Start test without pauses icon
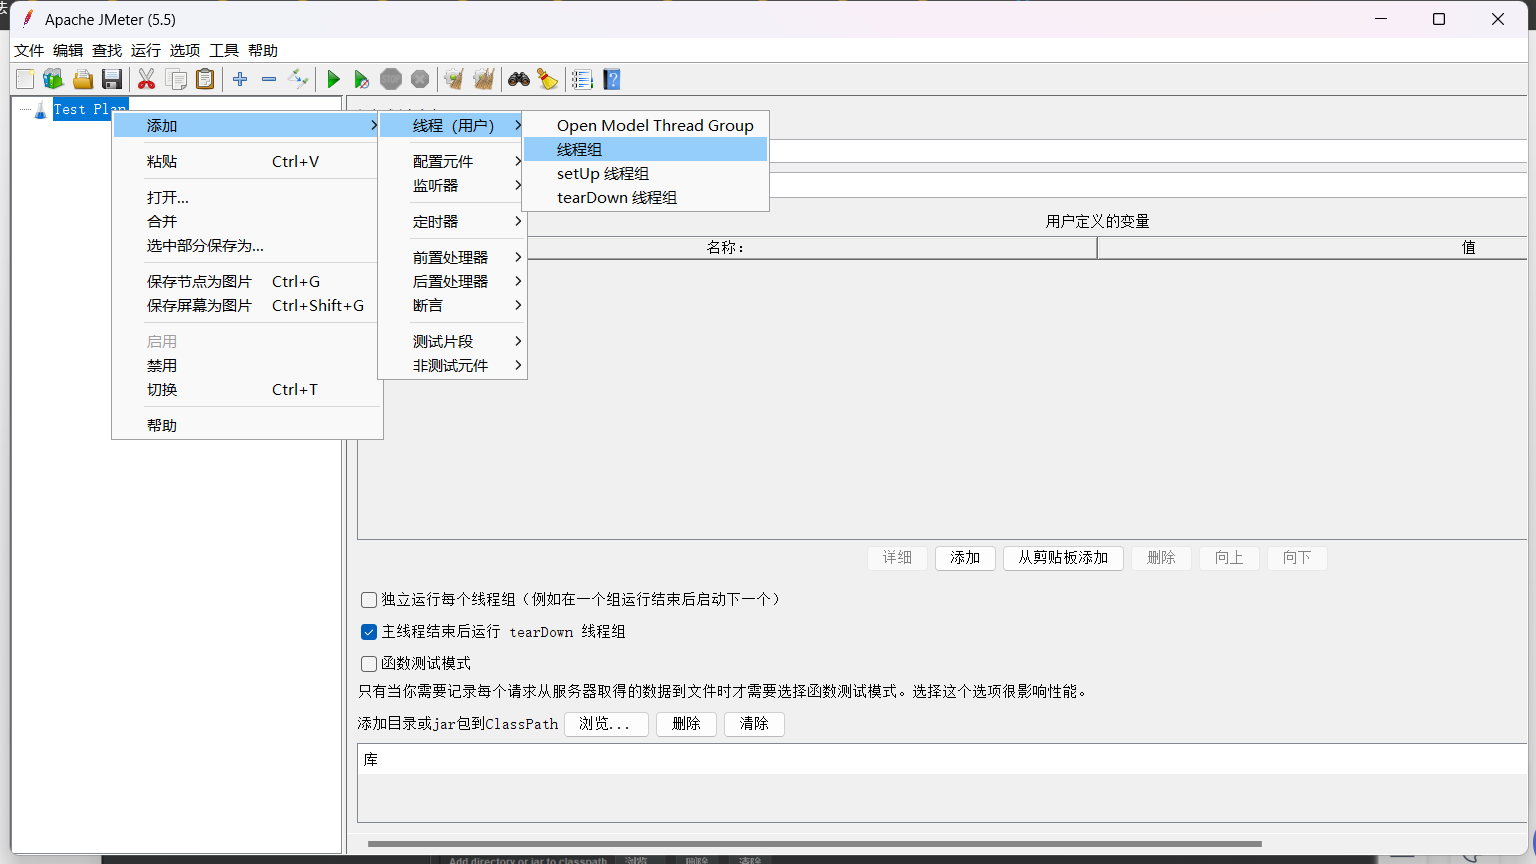This screenshot has width=1536, height=864. click(362, 79)
